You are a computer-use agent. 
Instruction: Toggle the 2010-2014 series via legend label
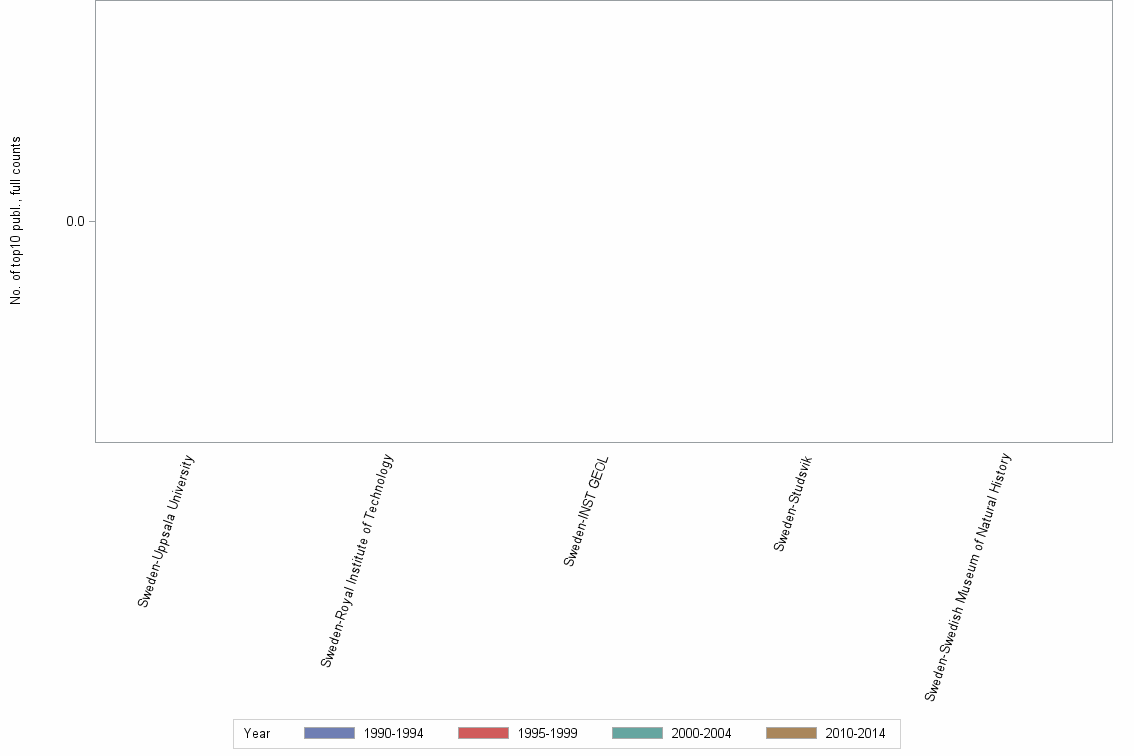(x=857, y=733)
